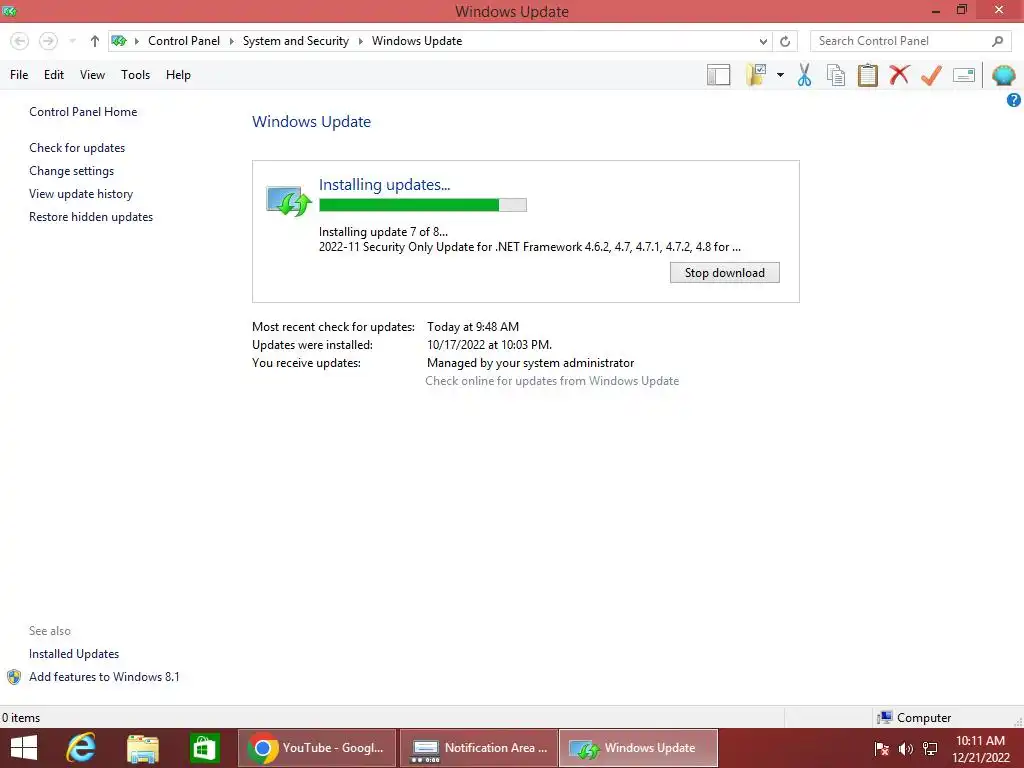This screenshot has height=768, width=1024.
Task: Open the Help menu
Action: [178, 75]
